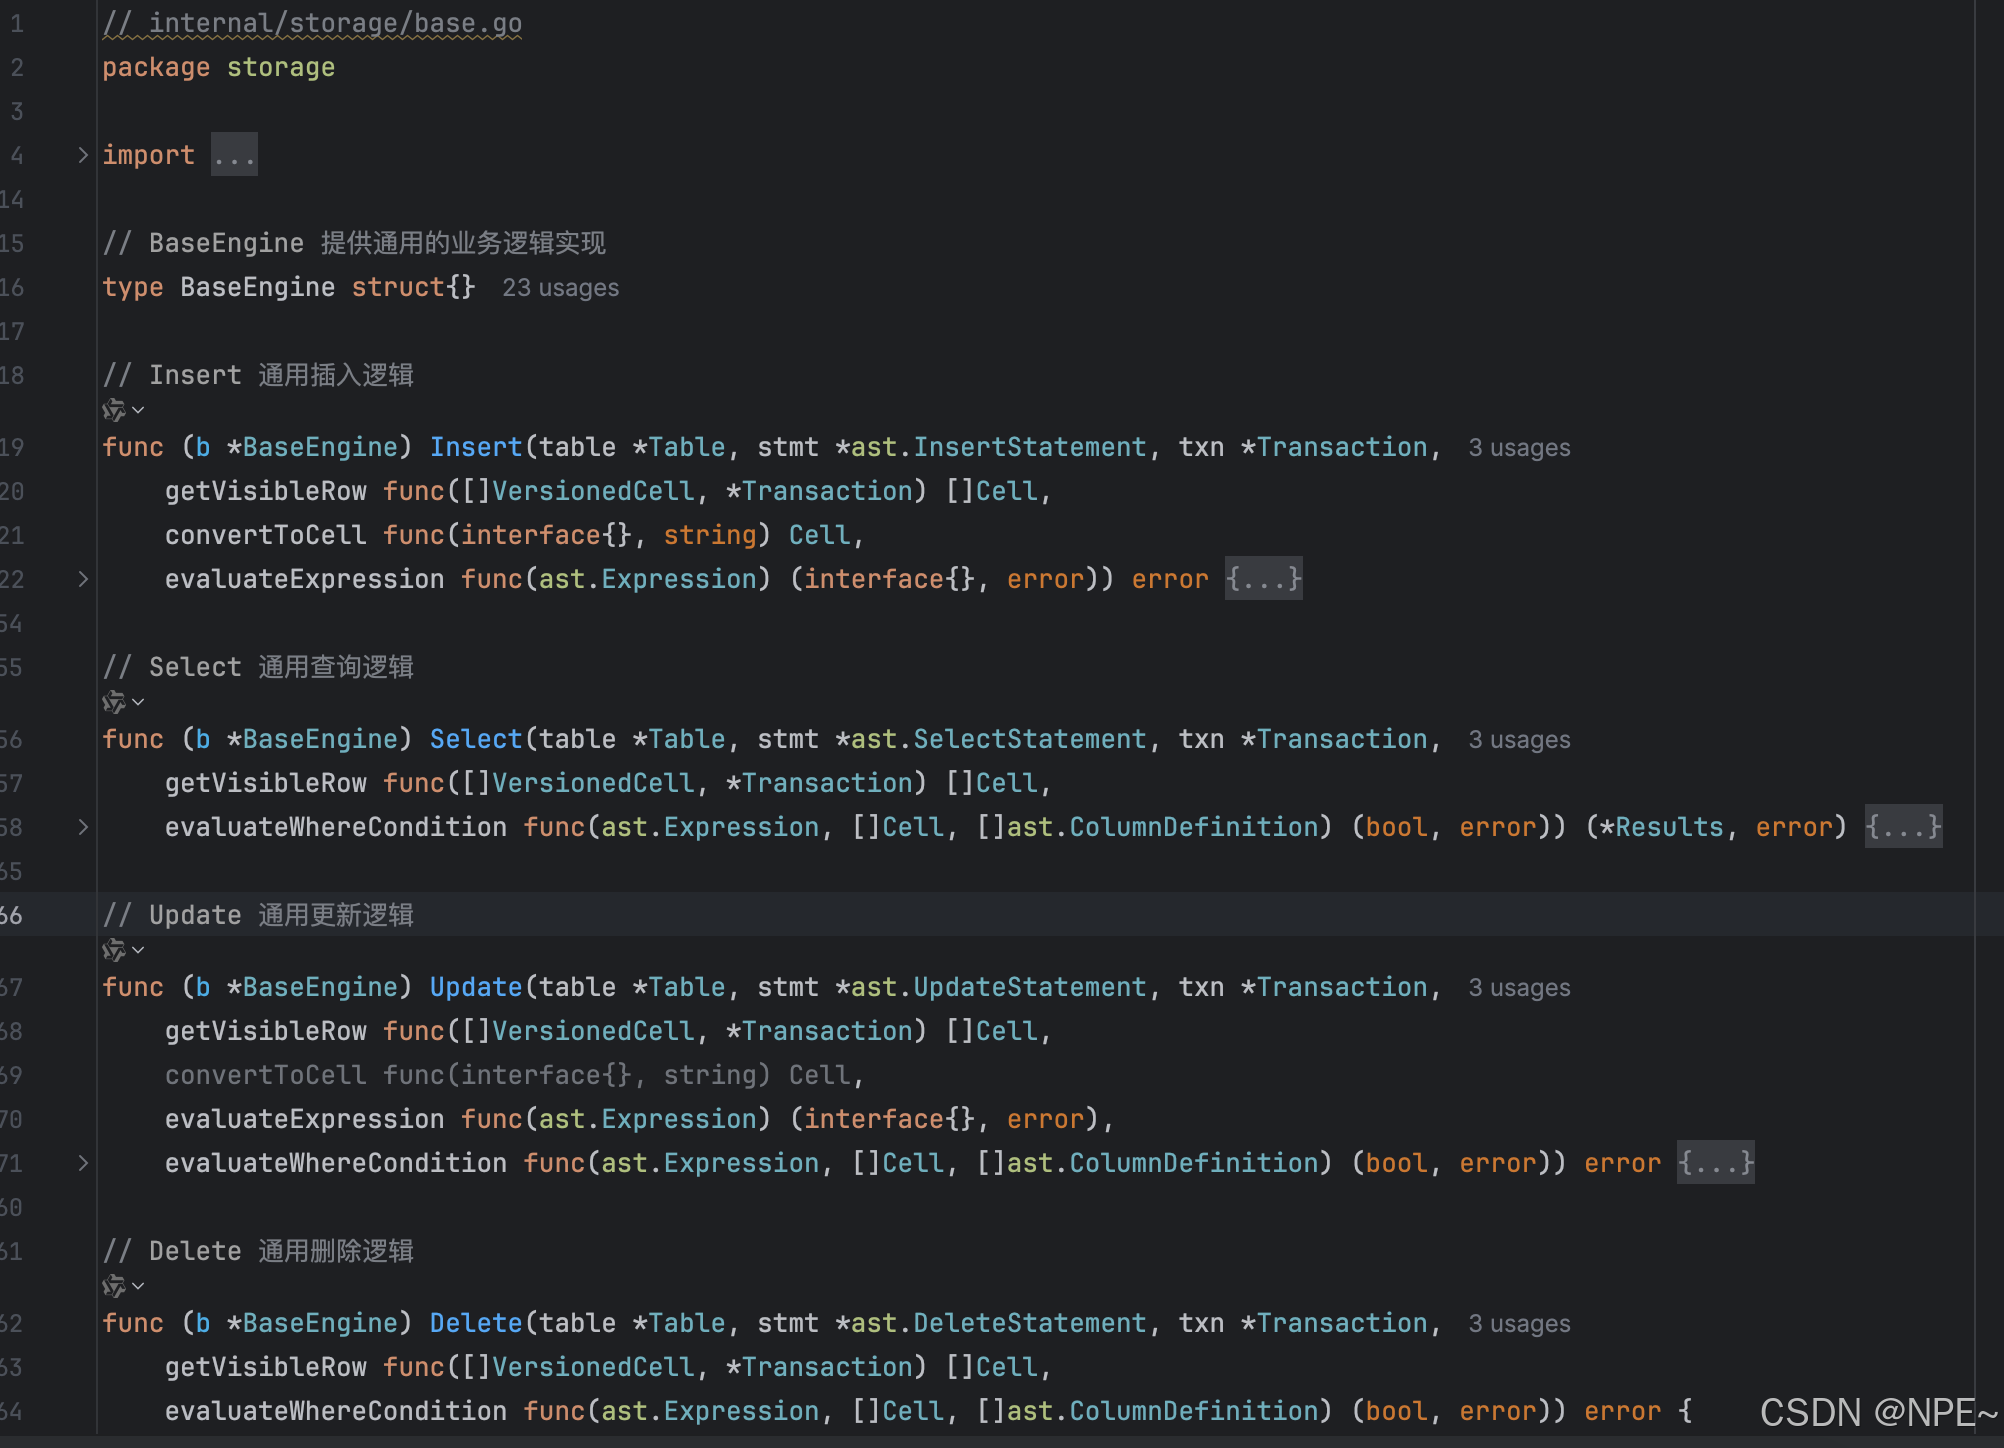This screenshot has width=2004, height=1448.
Task: Click AI assistant icon above Insert function
Action: click(114, 410)
